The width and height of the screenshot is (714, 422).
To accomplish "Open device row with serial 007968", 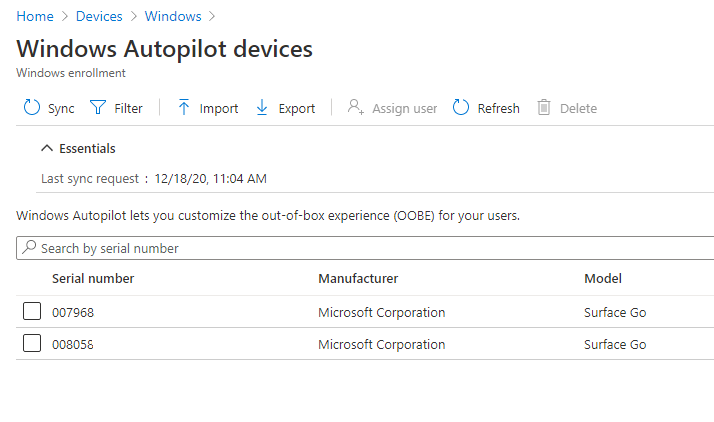I will [73, 312].
